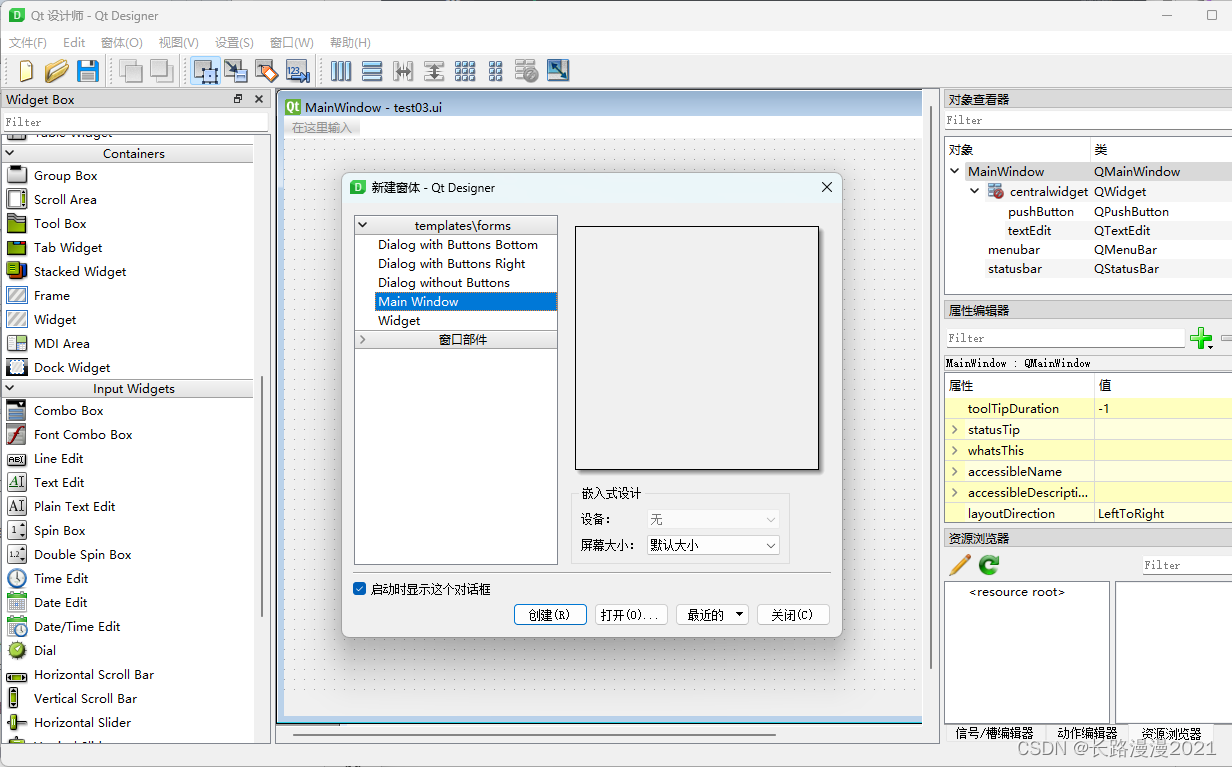The width and height of the screenshot is (1232, 767).
Task: Save the form using floppy disk icon
Action: click(88, 71)
